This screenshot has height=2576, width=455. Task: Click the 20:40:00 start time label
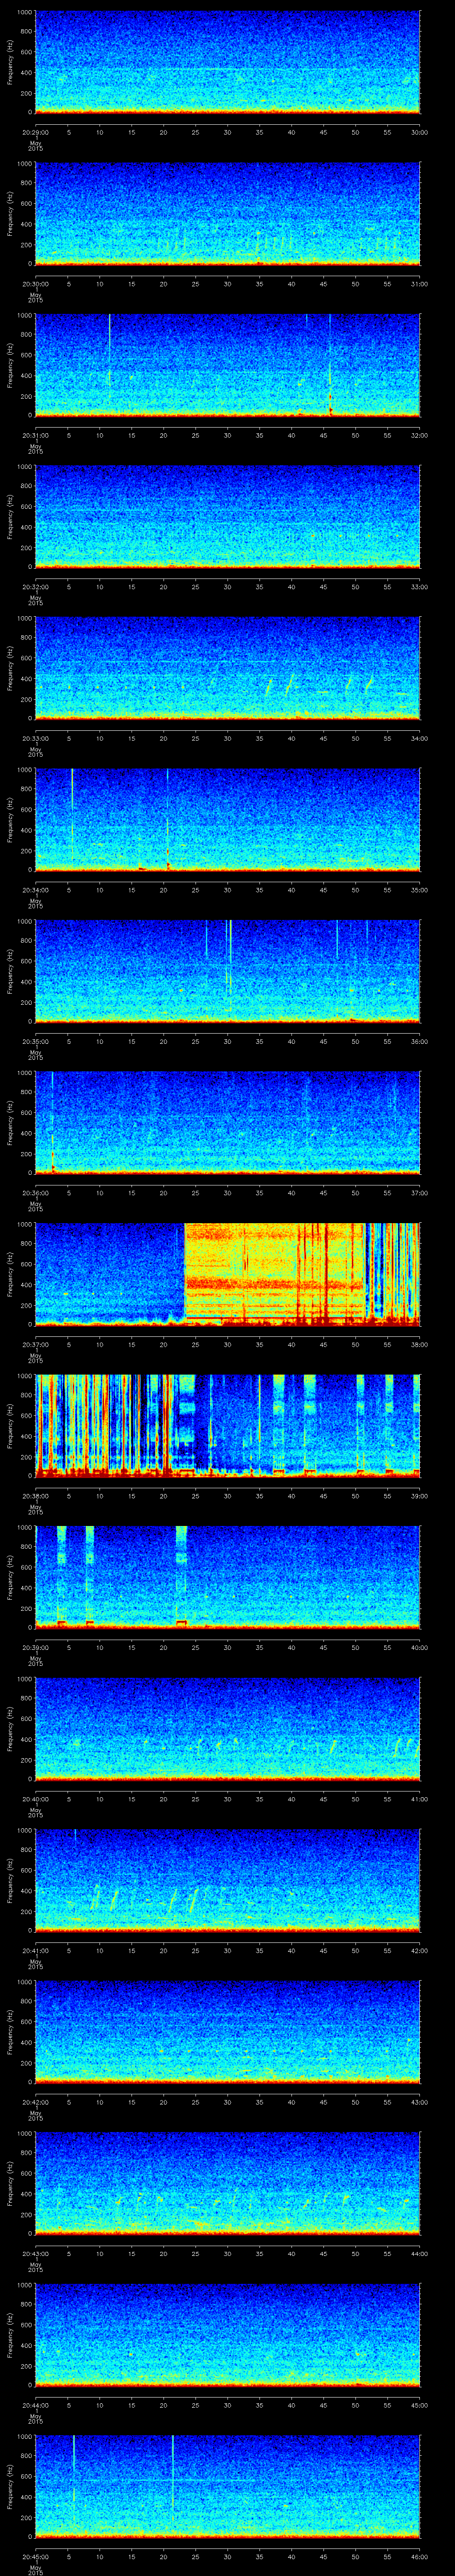[x=35, y=1799]
